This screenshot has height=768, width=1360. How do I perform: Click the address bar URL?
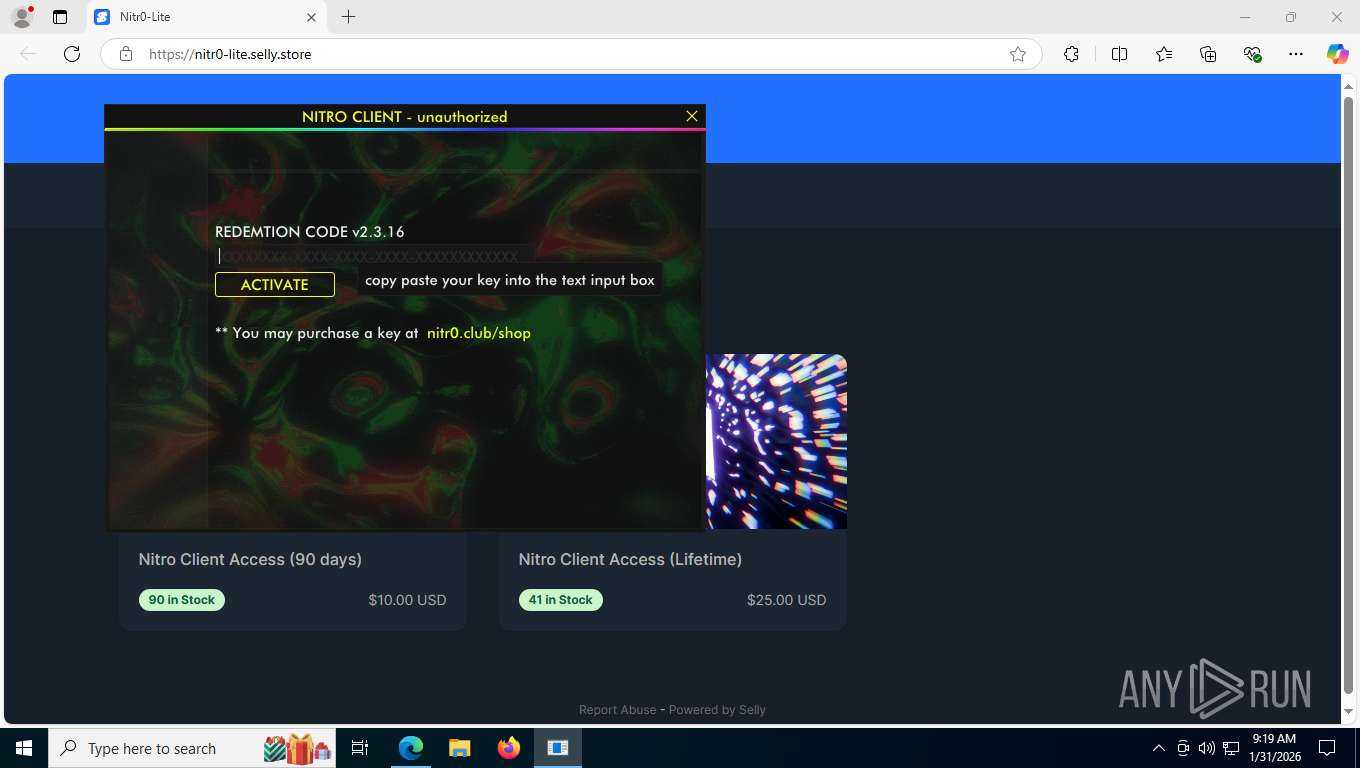click(x=230, y=54)
